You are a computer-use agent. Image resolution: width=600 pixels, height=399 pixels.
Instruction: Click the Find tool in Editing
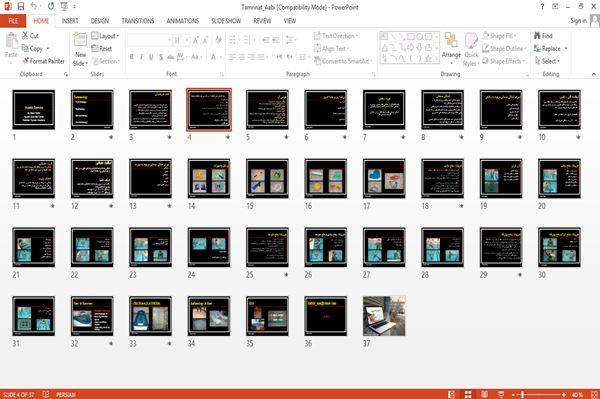(543, 36)
